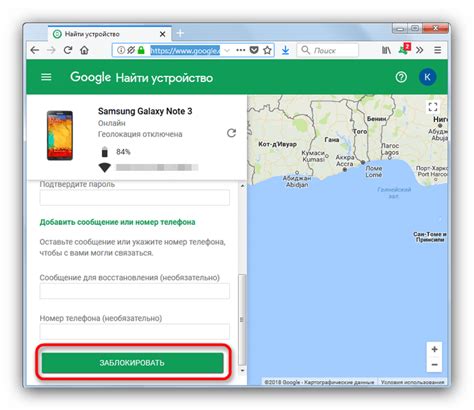Viewport: 474px width, 410px height.
Task: Click the Картографические данные map attribution
Action: coord(338,382)
